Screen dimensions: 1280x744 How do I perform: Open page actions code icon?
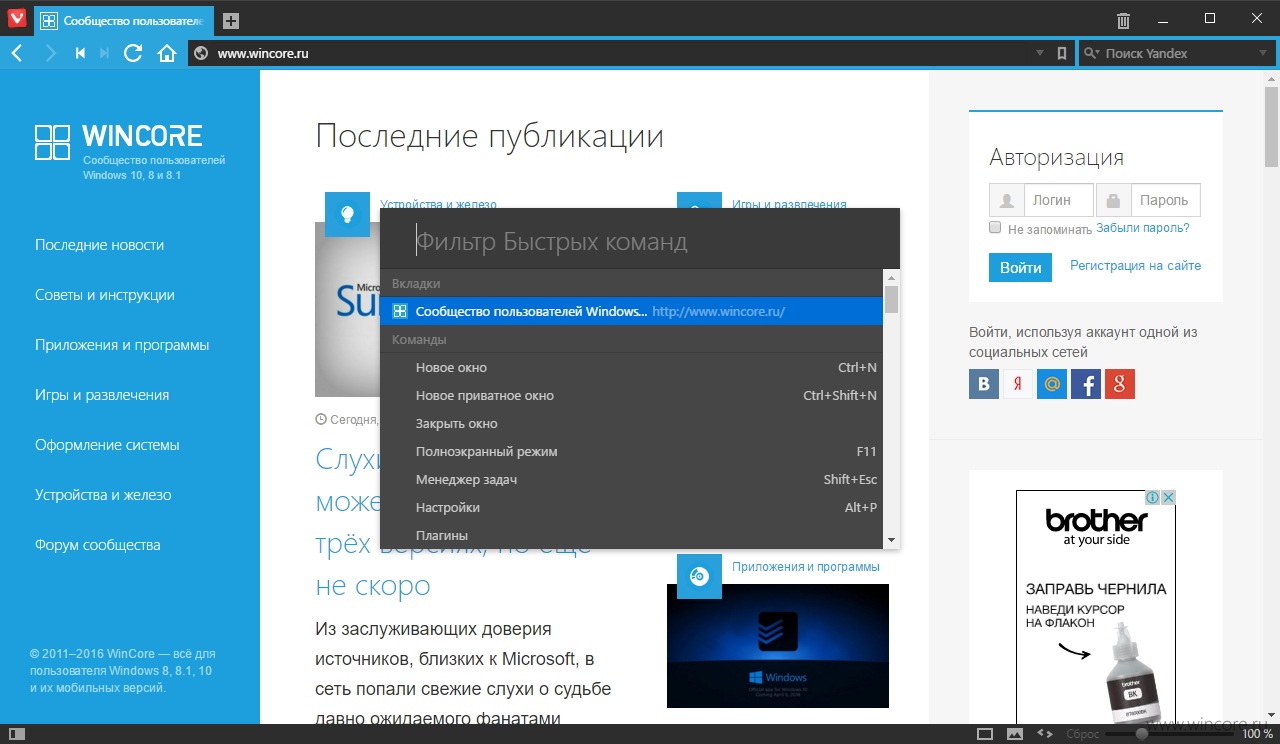pyautogui.click(x=1045, y=734)
